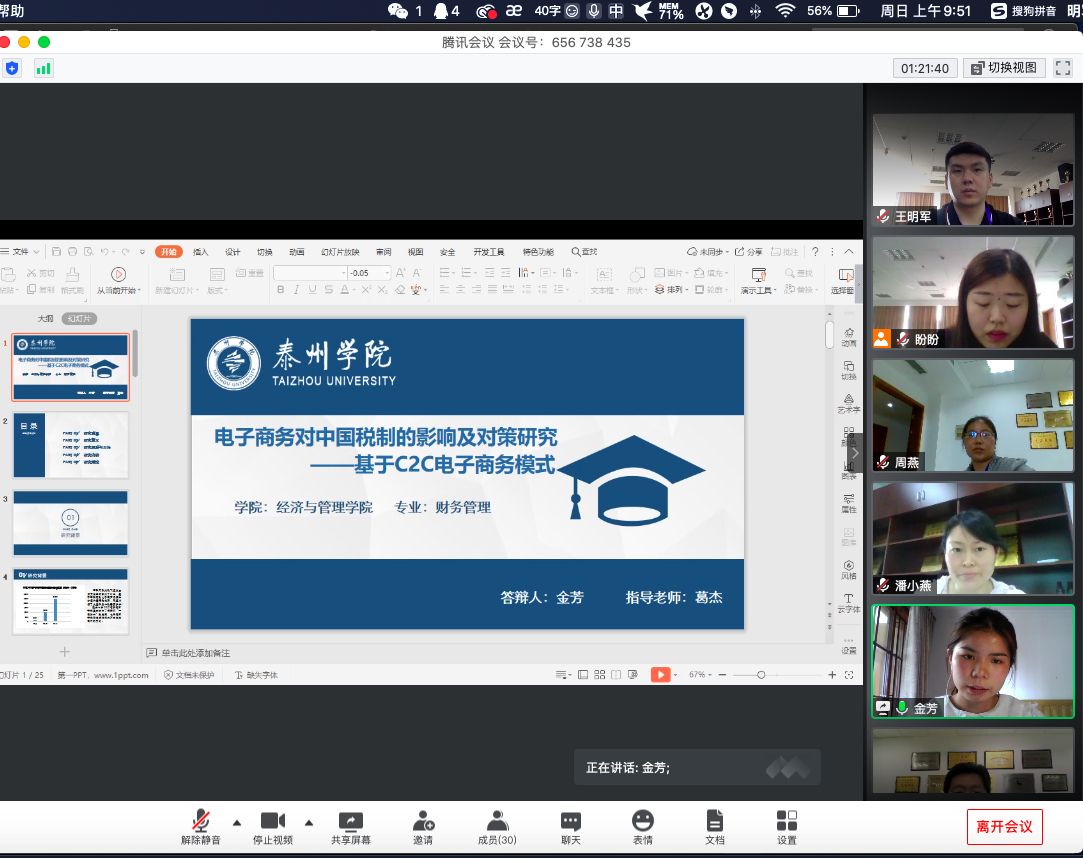Select slide 2 thumbnail in panel
Screen dimensions: 1083x858
pos(71,445)
